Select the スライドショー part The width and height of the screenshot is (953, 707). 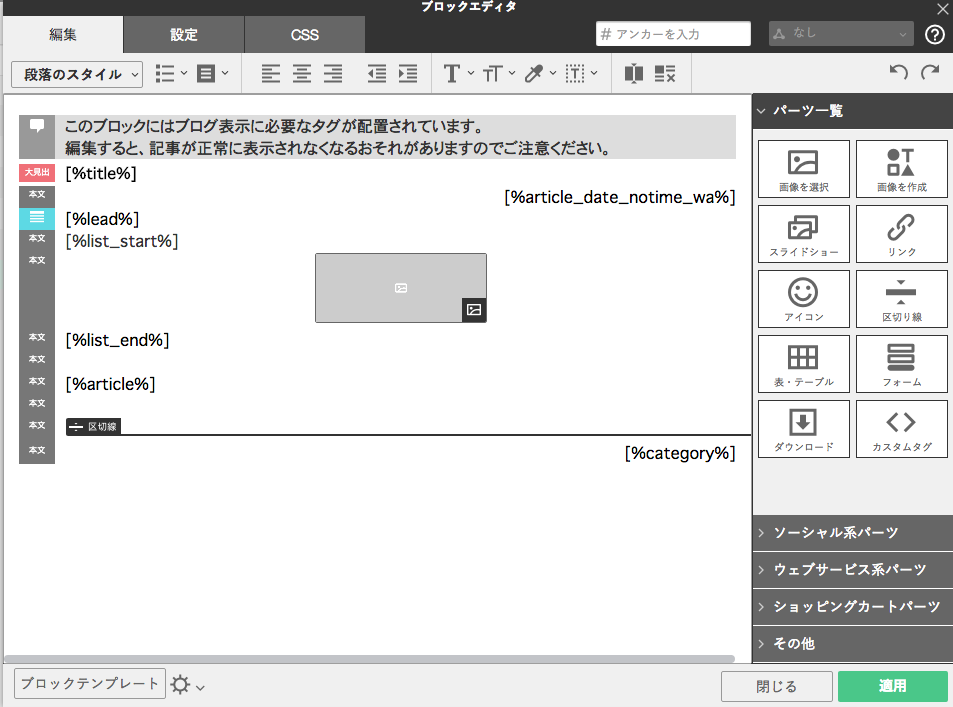click(803, 234)
